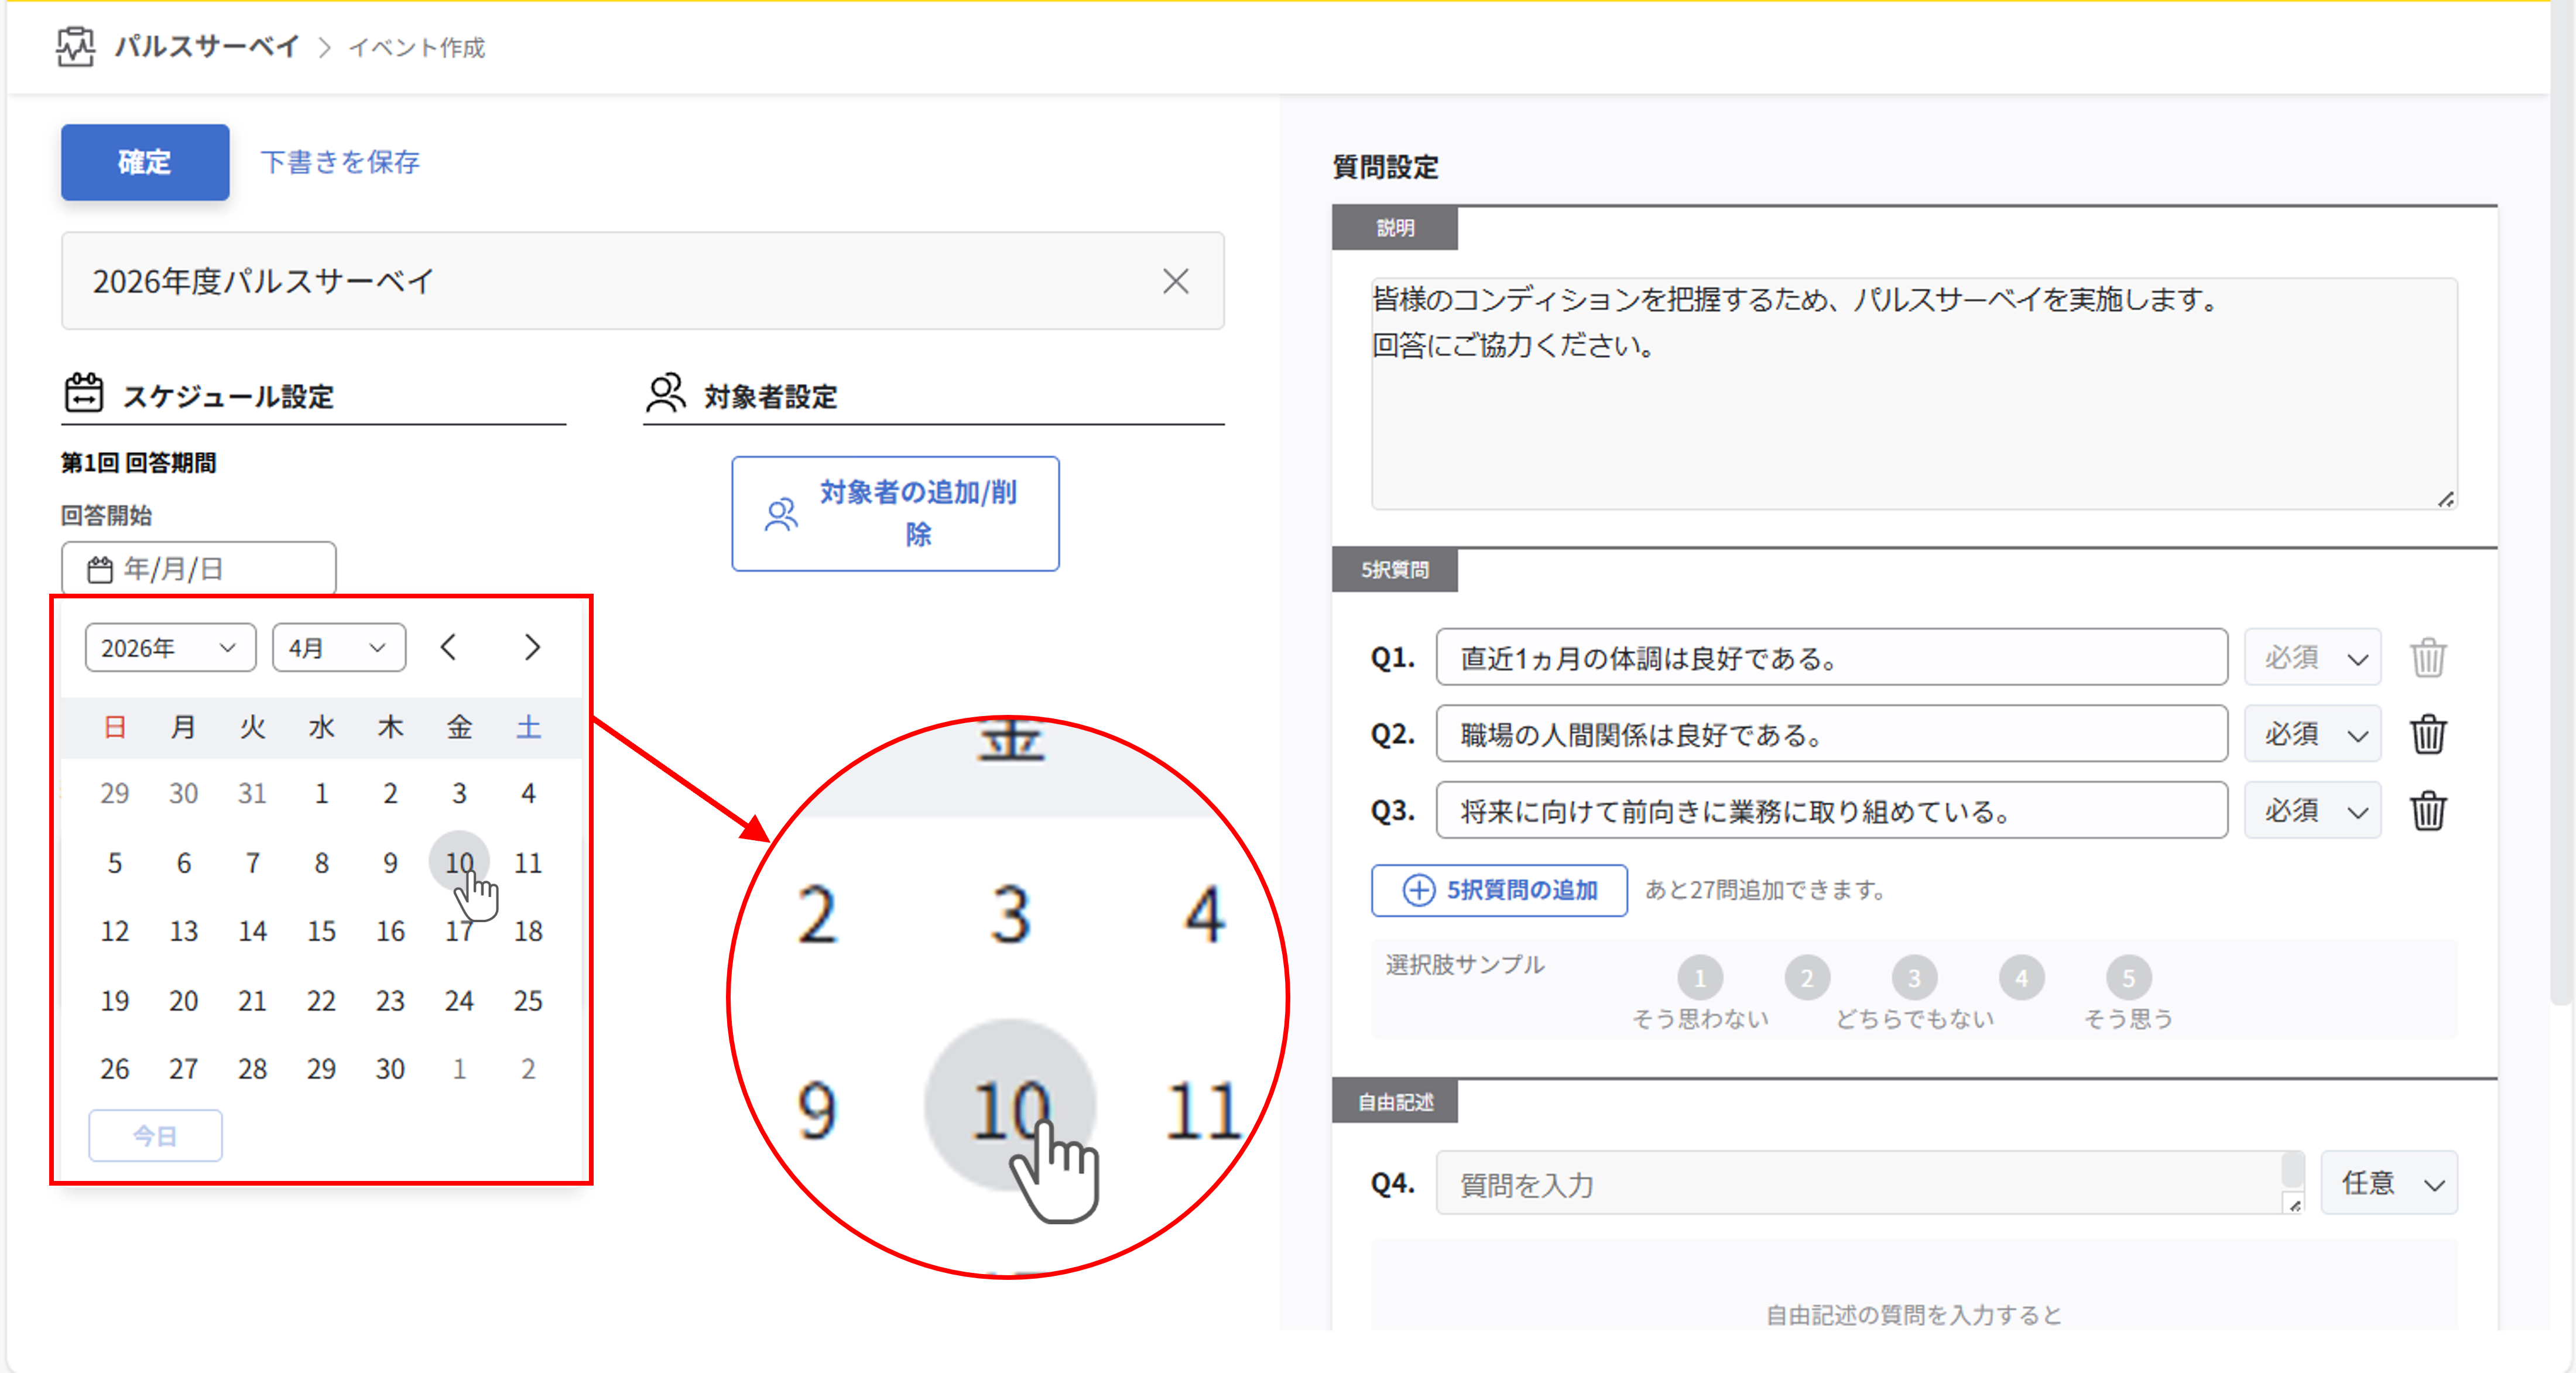Click パルスサーベイ breadcrumb link
Screen dimensions: 2576x1373
[x=207, y=46]
